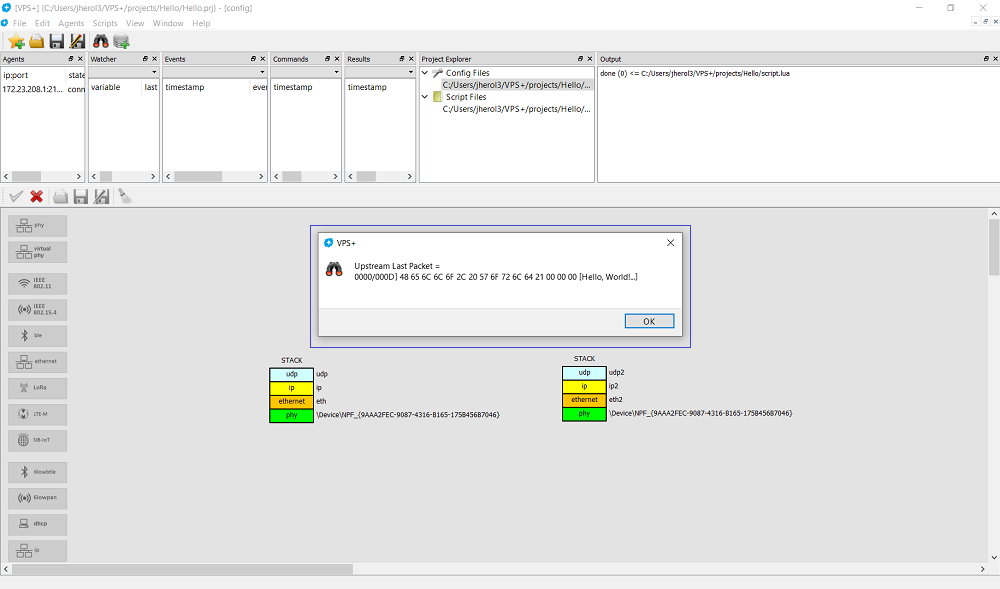Click the binoculars icon in the top toolbar
This screenshot has height=589, width=1000.
tap(101, 41)
